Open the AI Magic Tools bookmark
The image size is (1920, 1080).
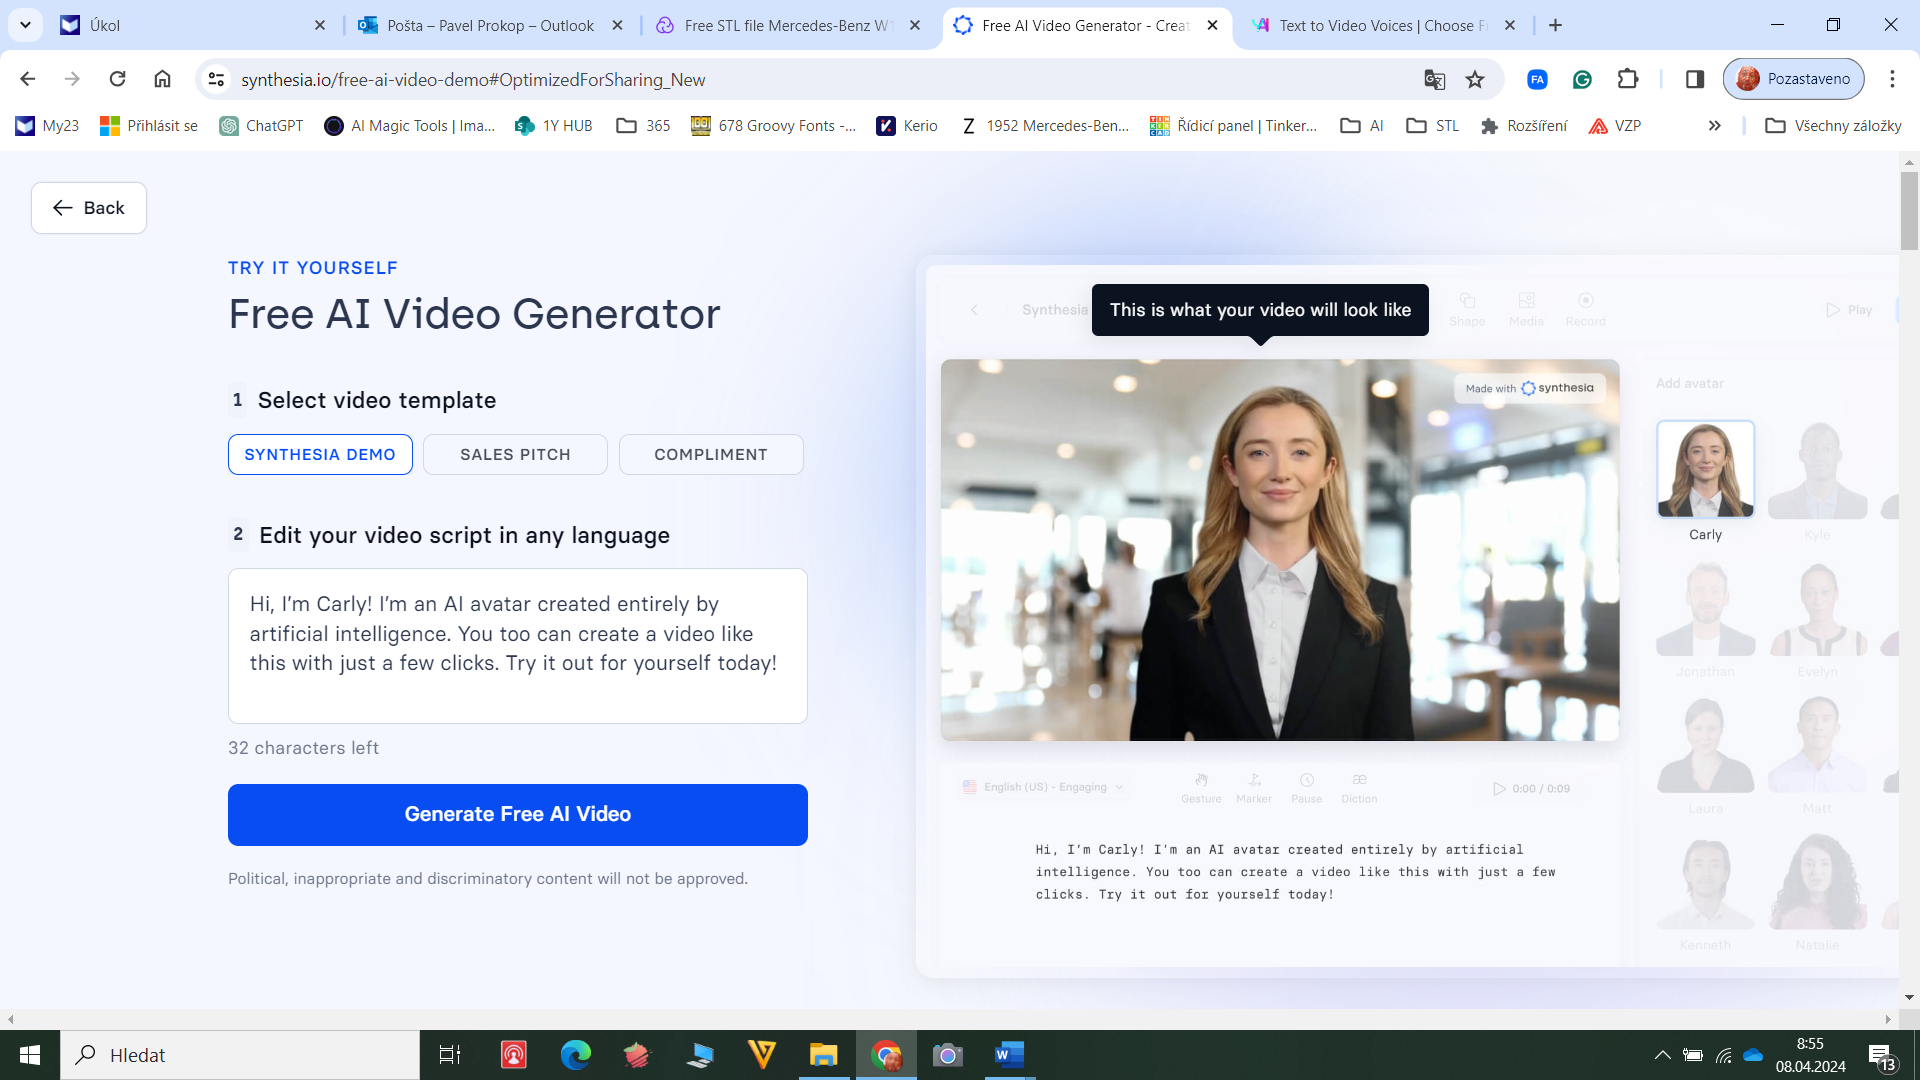point(410,125)
